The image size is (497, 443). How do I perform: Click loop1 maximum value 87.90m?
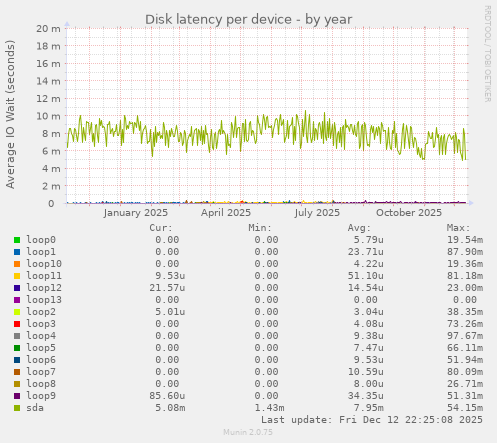point(465,252)
